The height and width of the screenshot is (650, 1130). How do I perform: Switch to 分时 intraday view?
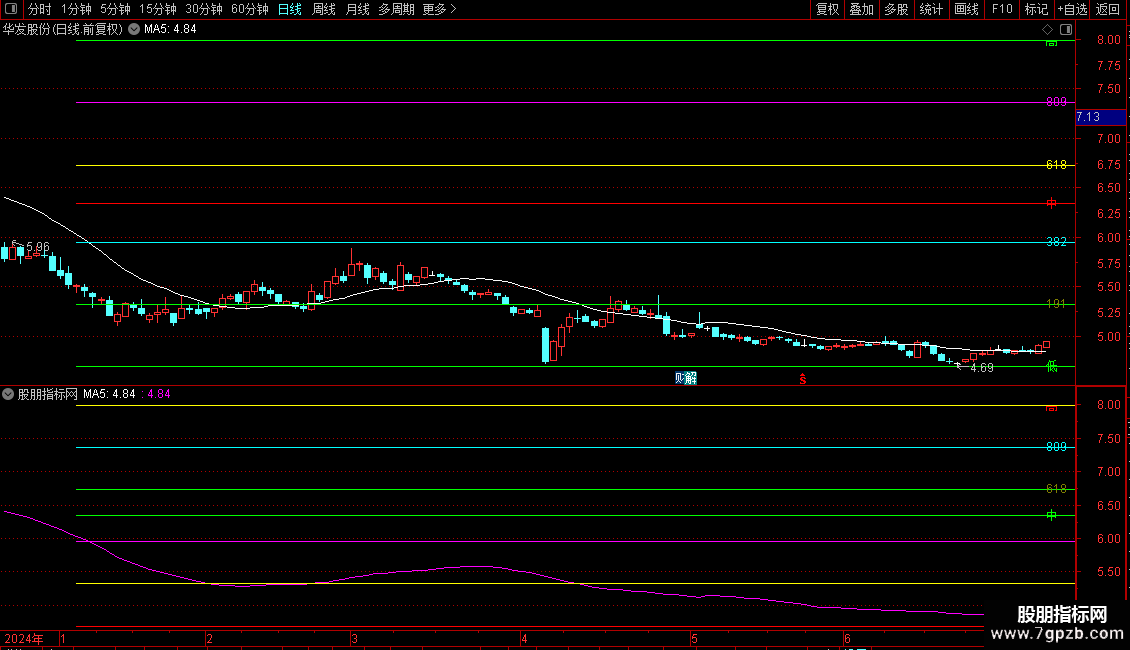(40, 9)
